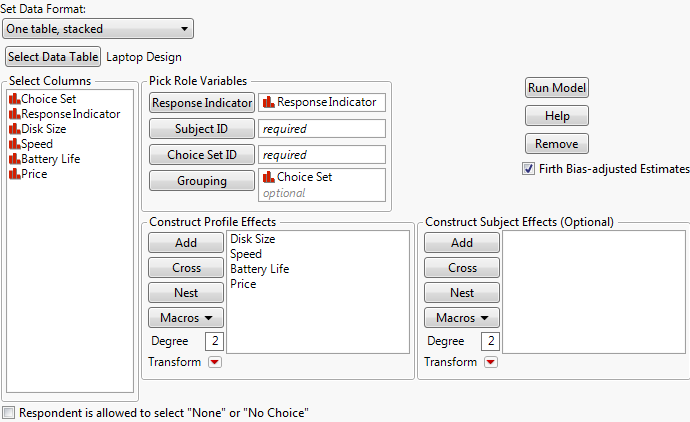Screen dimensions: 690x422
Task: Click the Choice Set column icon
Action: tap(14, 99)
